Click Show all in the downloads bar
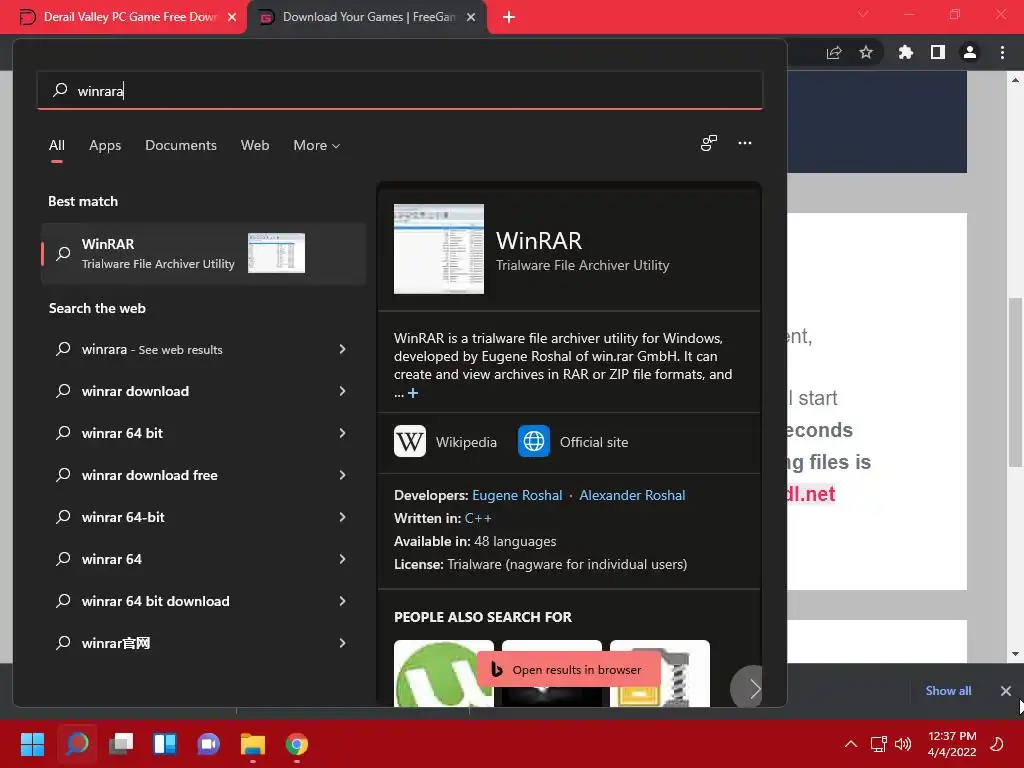 [948, 690]
